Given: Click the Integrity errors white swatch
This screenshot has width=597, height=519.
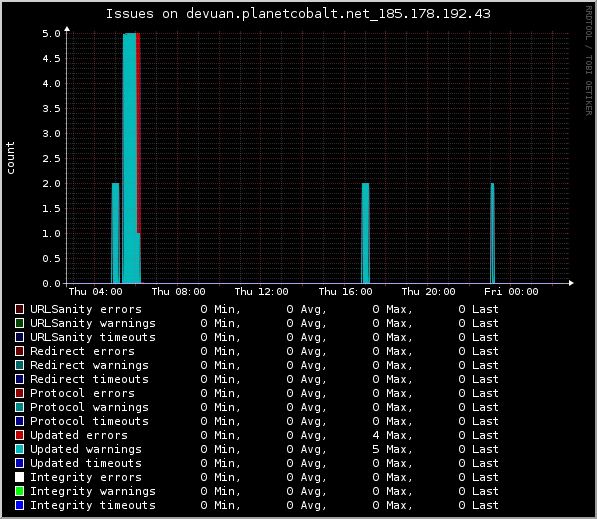Looking at the screenshot, I should 19,477.
